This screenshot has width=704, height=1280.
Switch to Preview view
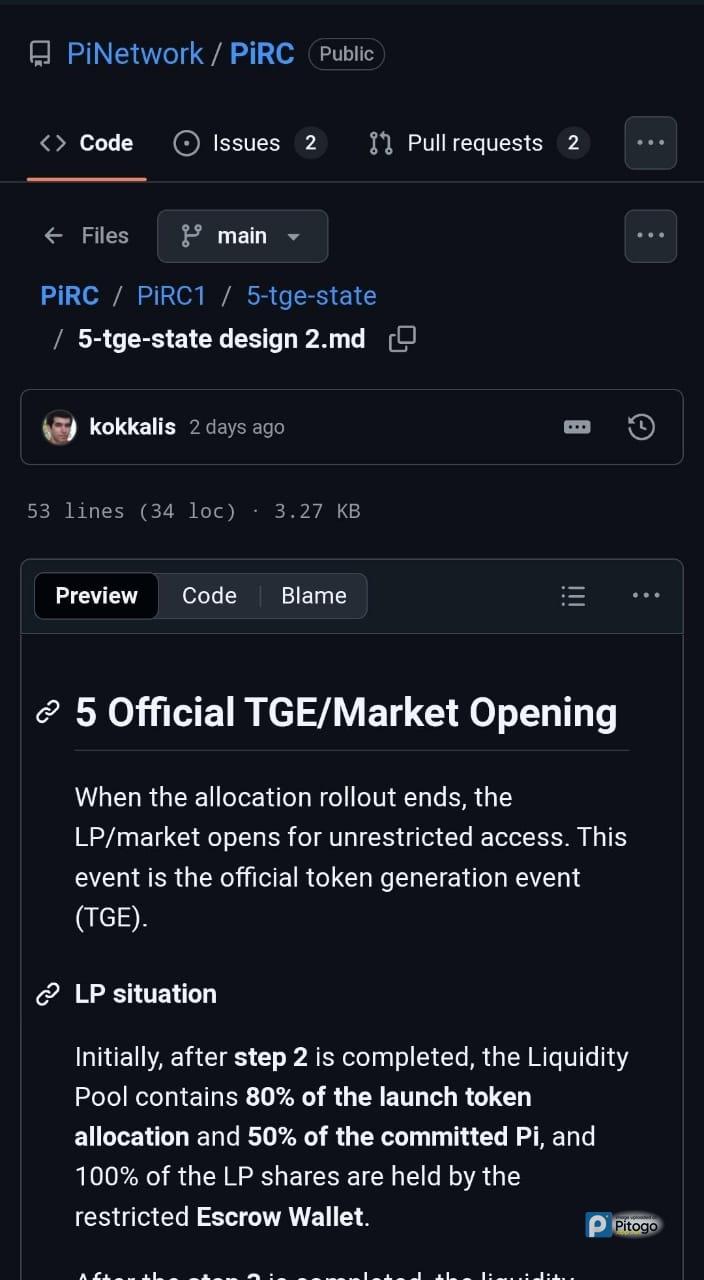point(96,596)
